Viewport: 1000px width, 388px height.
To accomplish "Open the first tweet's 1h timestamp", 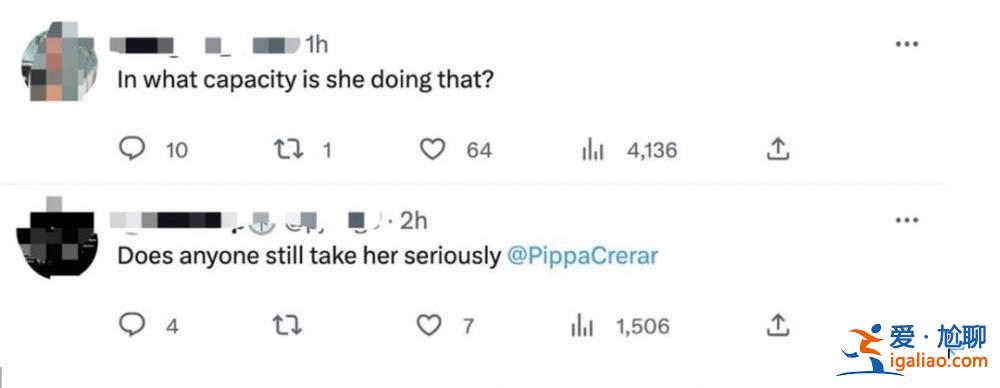I will click(316, 44).
